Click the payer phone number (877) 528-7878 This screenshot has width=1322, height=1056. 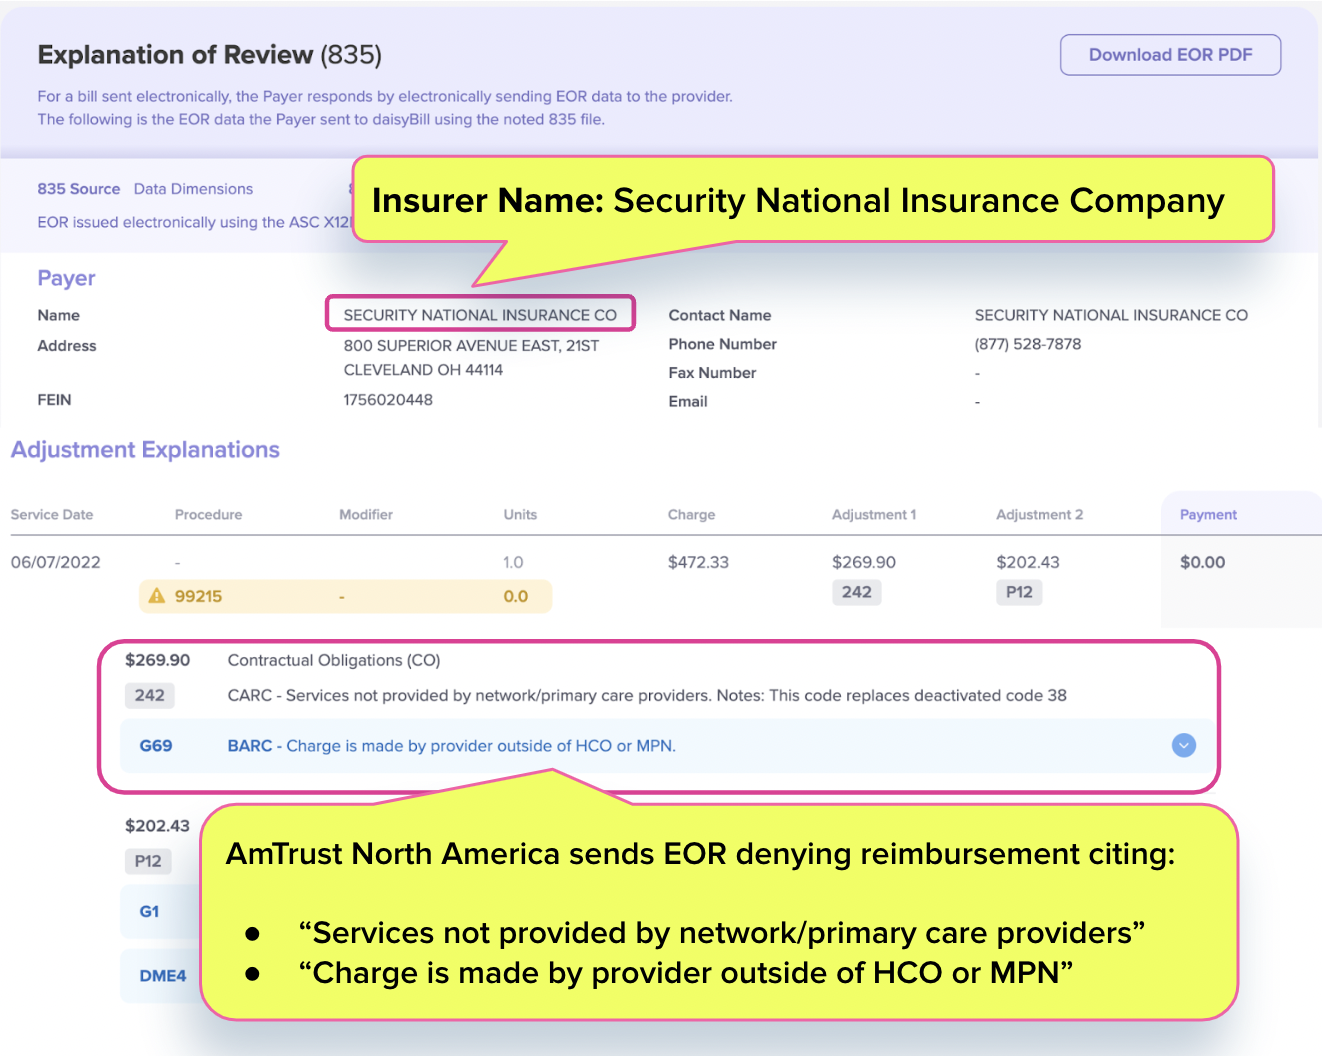[x=1027, y=344]
